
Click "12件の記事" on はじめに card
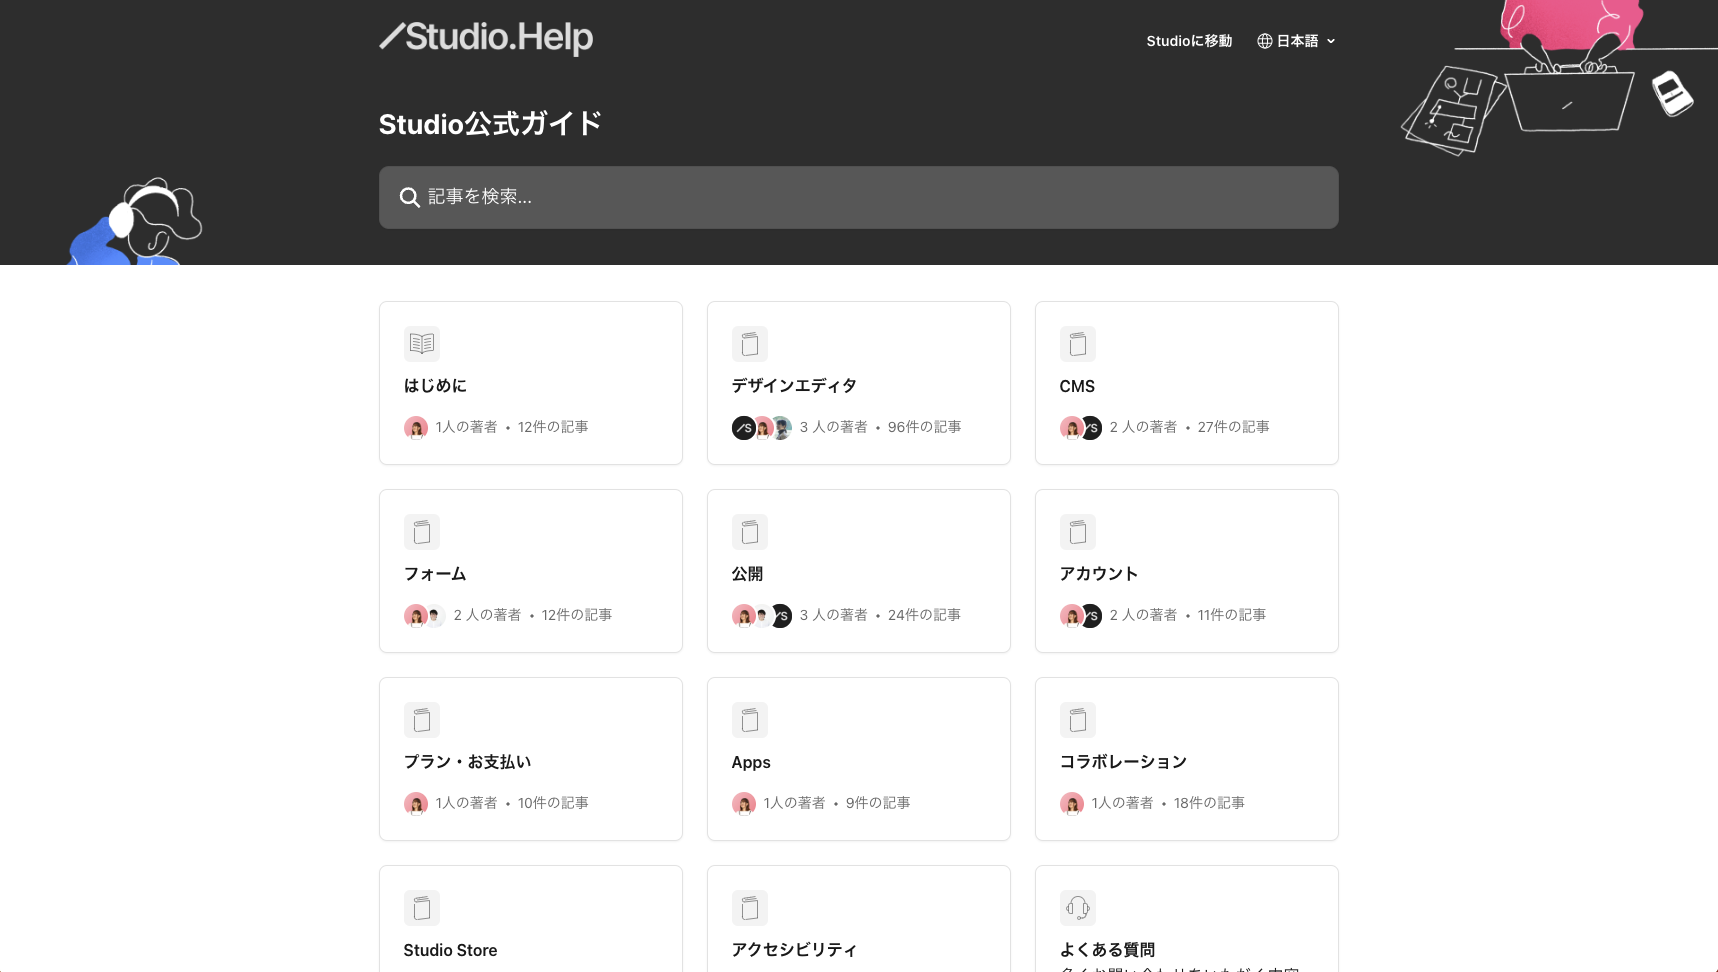coord(553,427)
